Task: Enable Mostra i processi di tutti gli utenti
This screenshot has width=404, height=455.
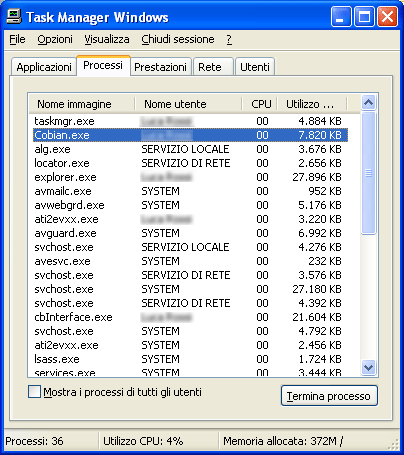Action: [35, 392]
